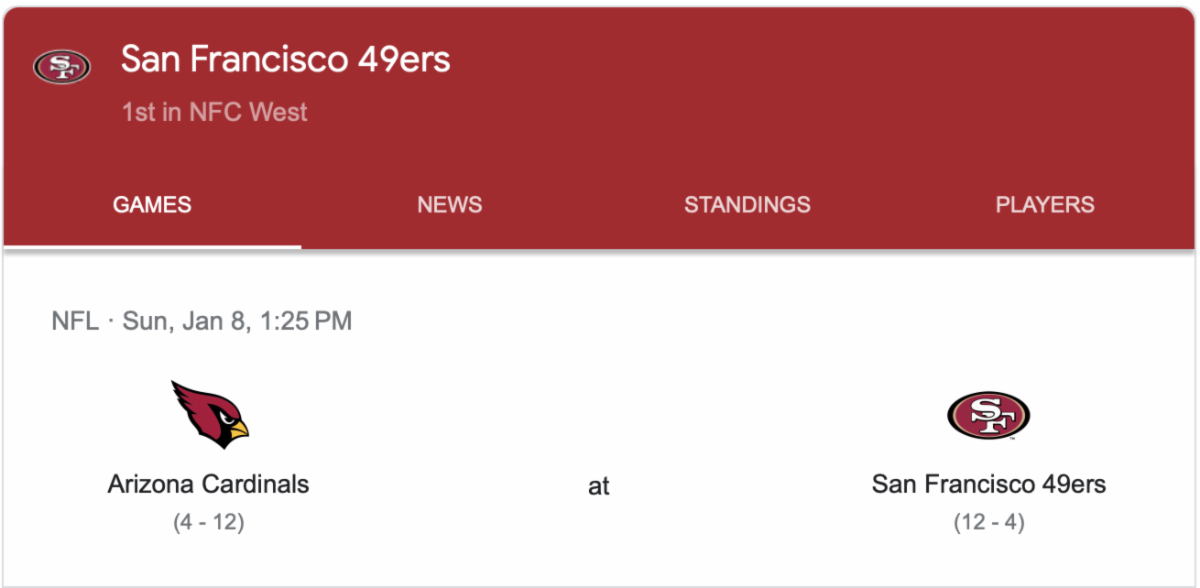Click the Arizona Cardinals bird logo
This screenshot has width=1200, height=588.
pyautogui.click(x=209, y=414)
